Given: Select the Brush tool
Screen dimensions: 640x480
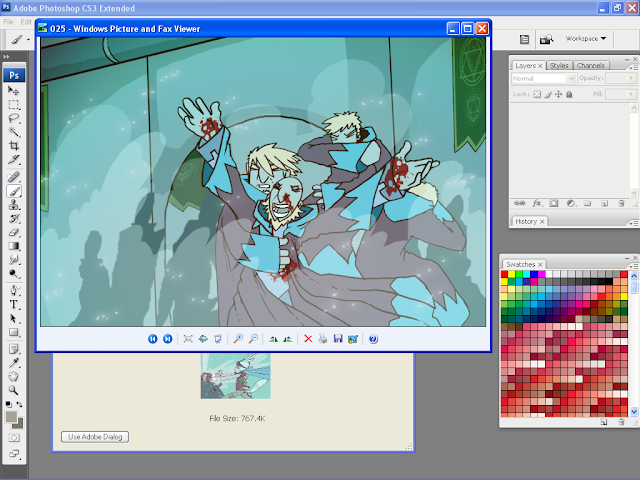Looking at the screenshot, I should 13,191.
